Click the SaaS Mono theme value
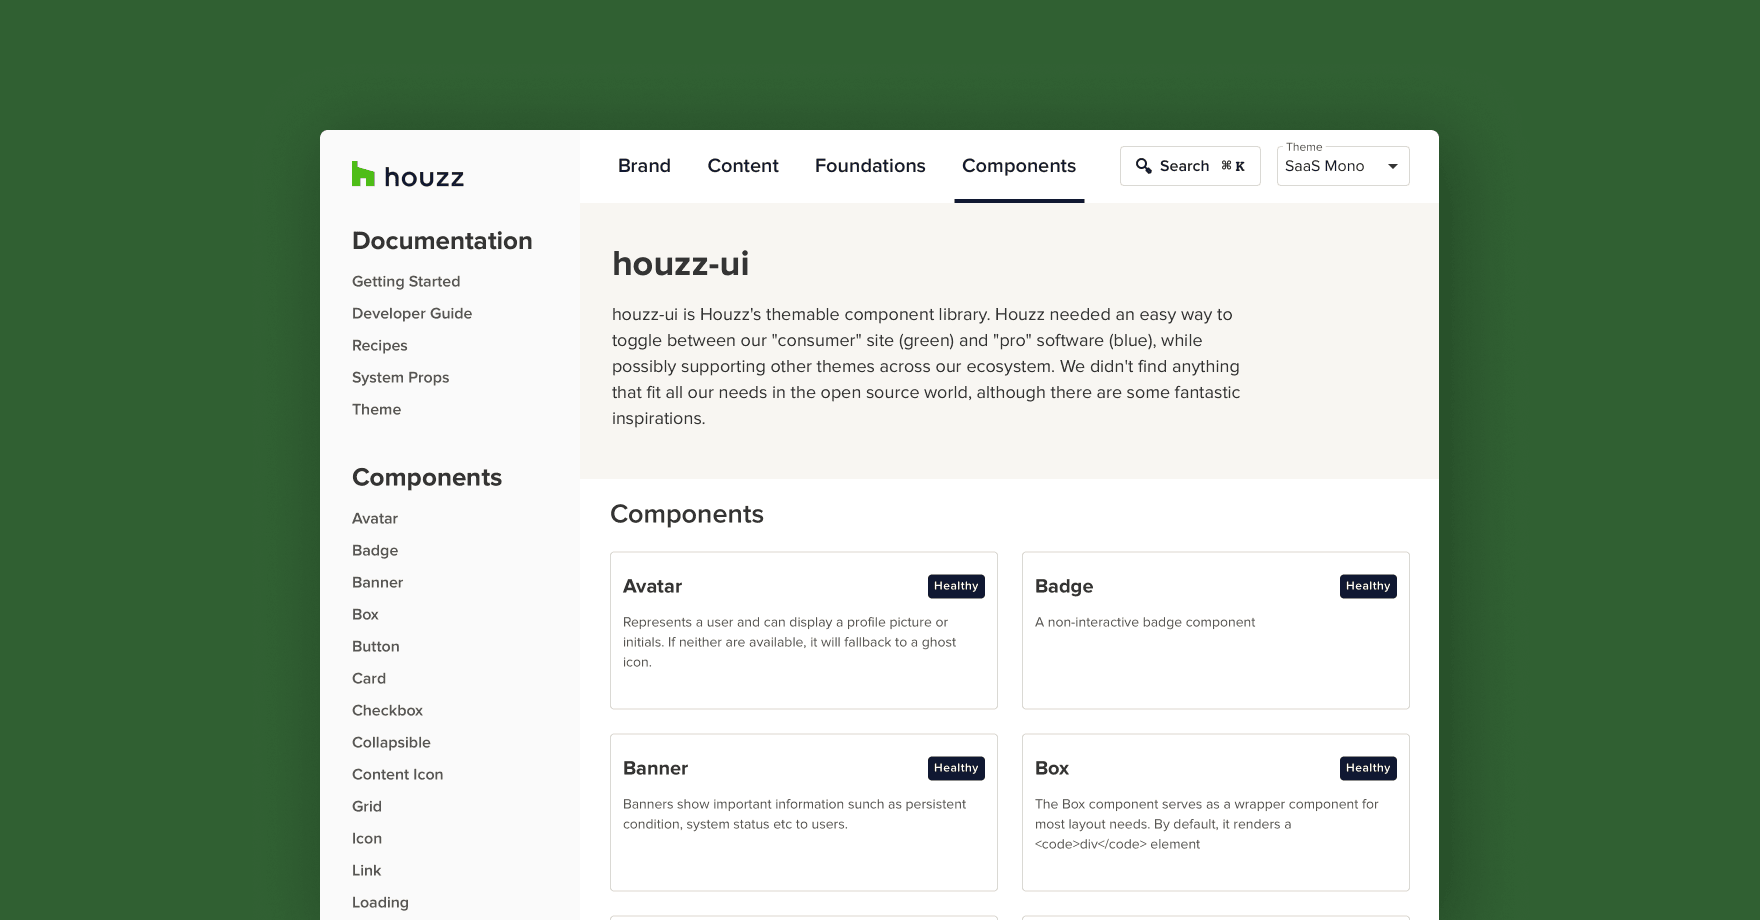Viewport: 1760px width, 920px height. [1324, 166]
